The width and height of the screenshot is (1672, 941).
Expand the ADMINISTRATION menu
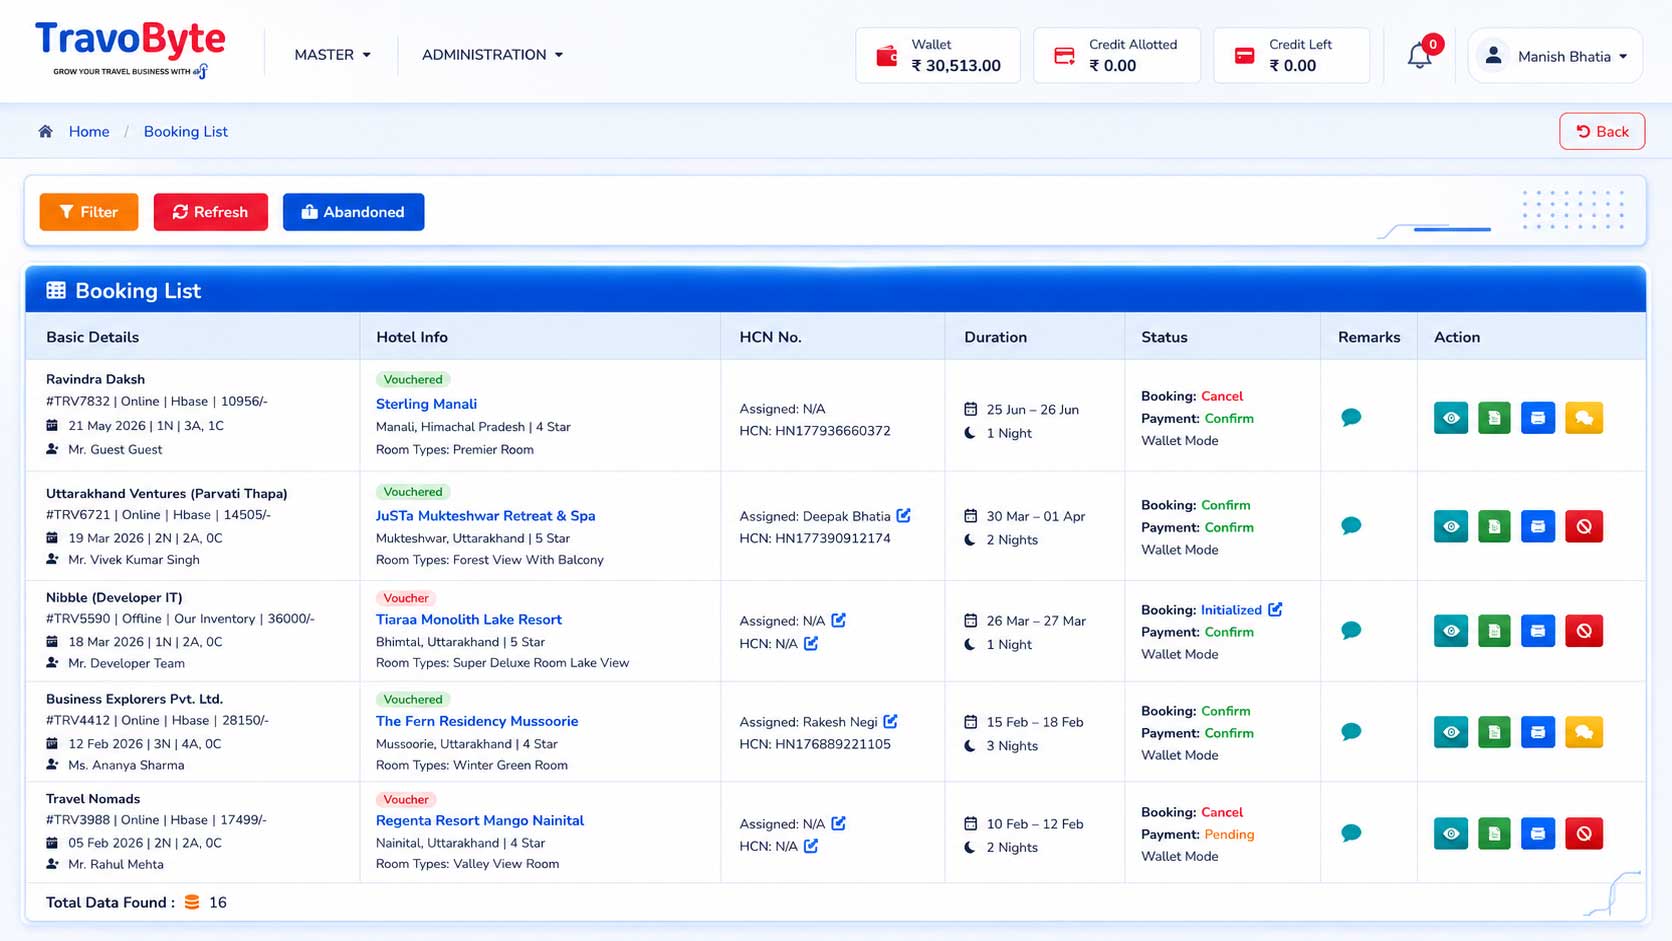[492, 55]
